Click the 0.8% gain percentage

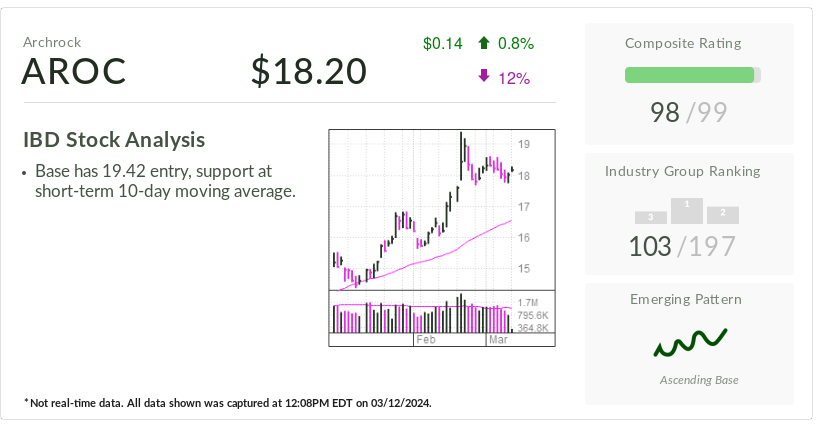click(516, 43)
